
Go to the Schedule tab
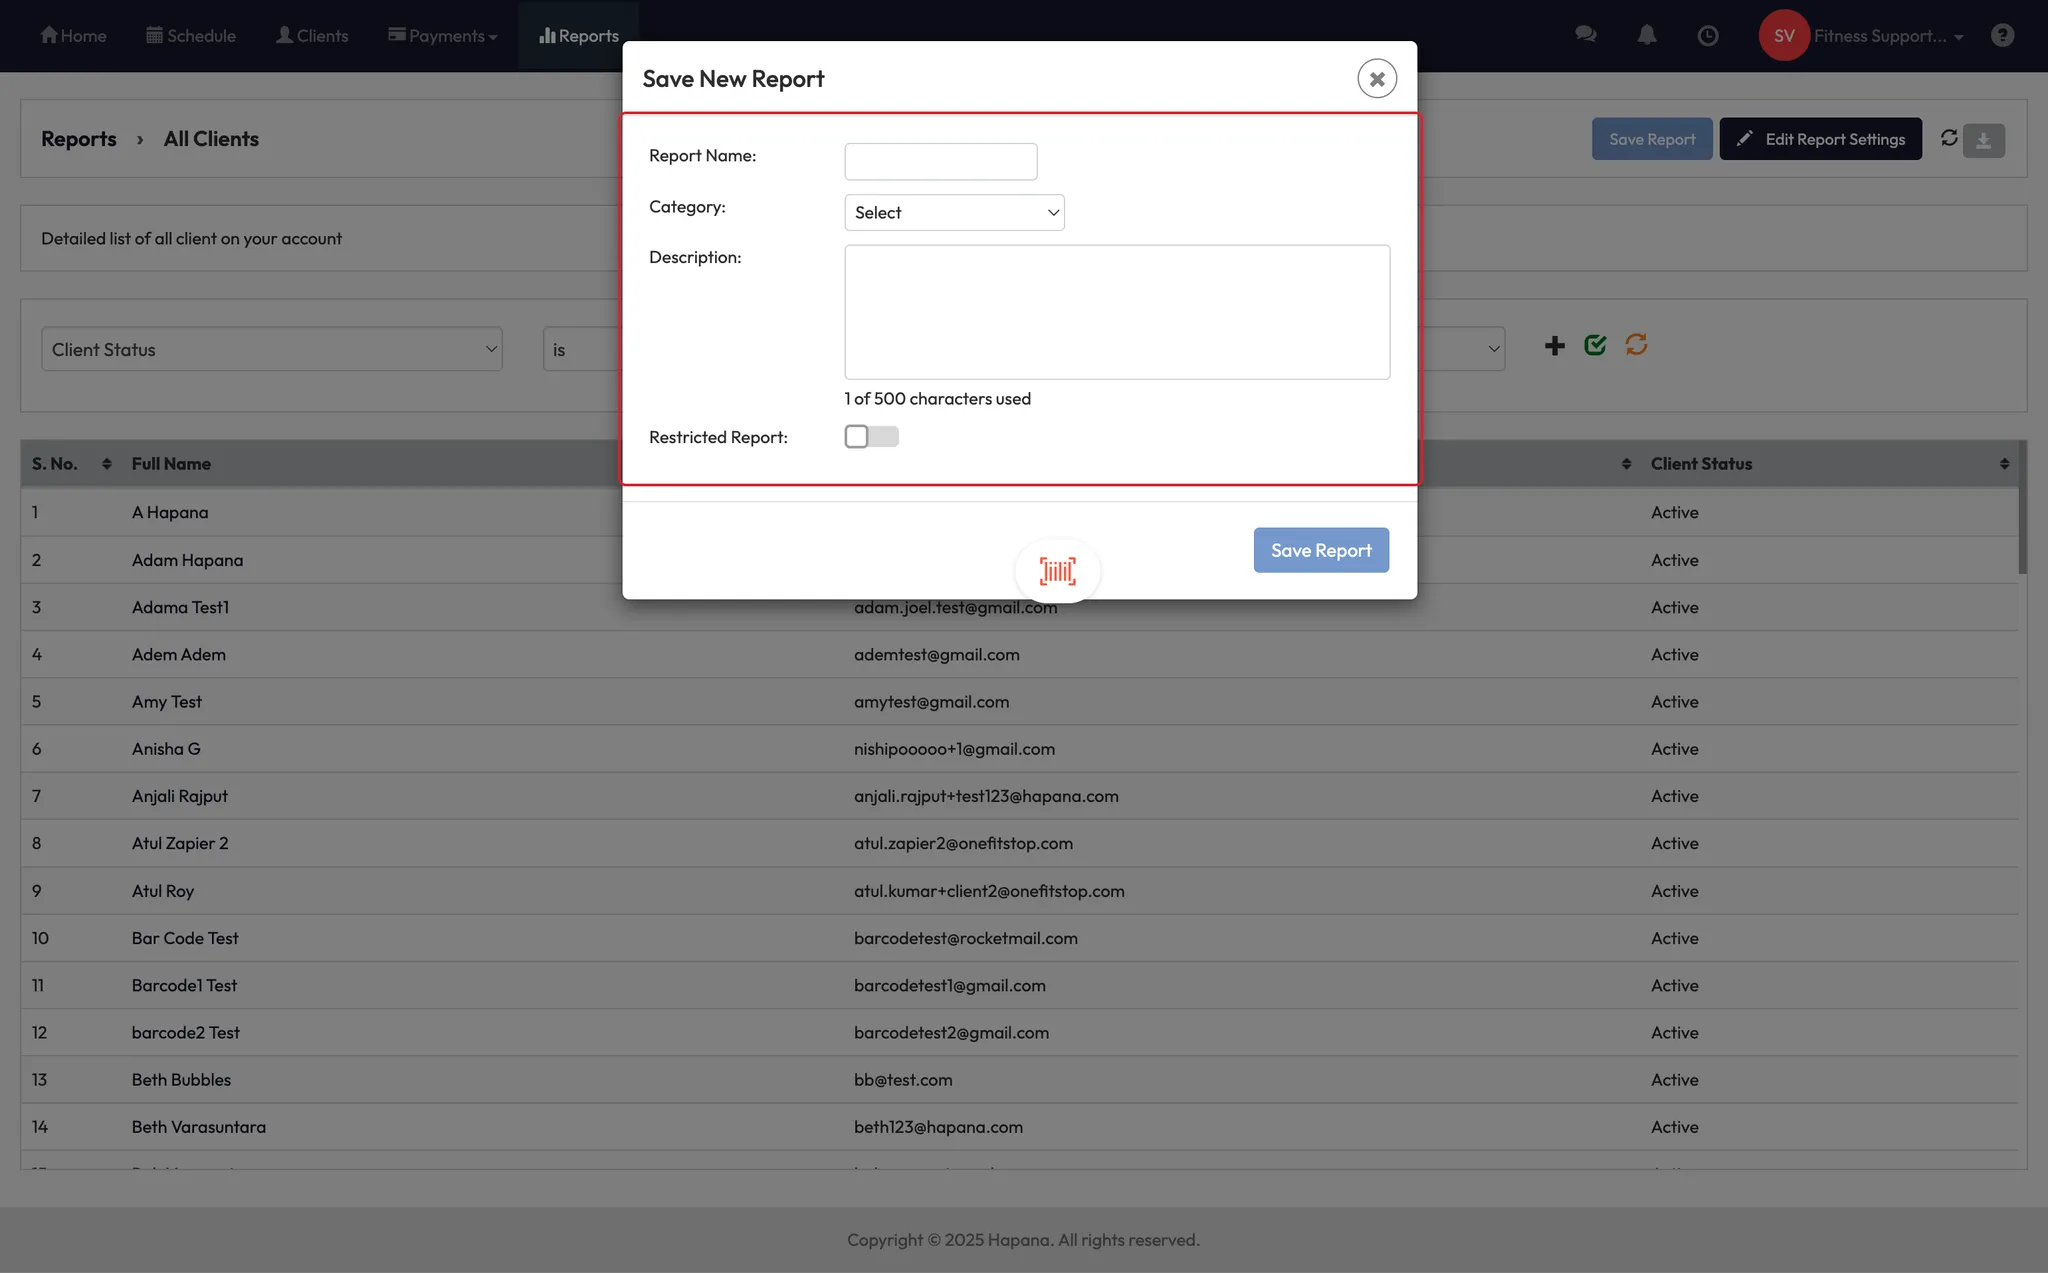click(191, 36)
